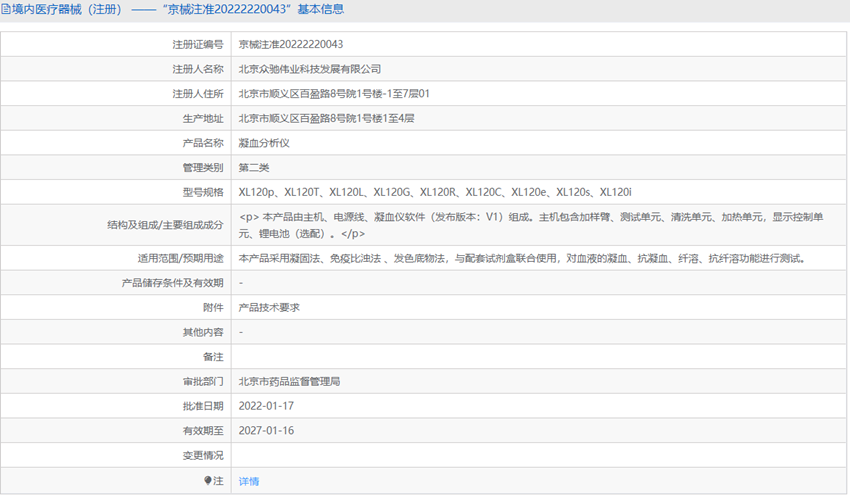This screenshot has width=850, height=495.
Task: Select model list starting XL120p
Action: point(435,192)
